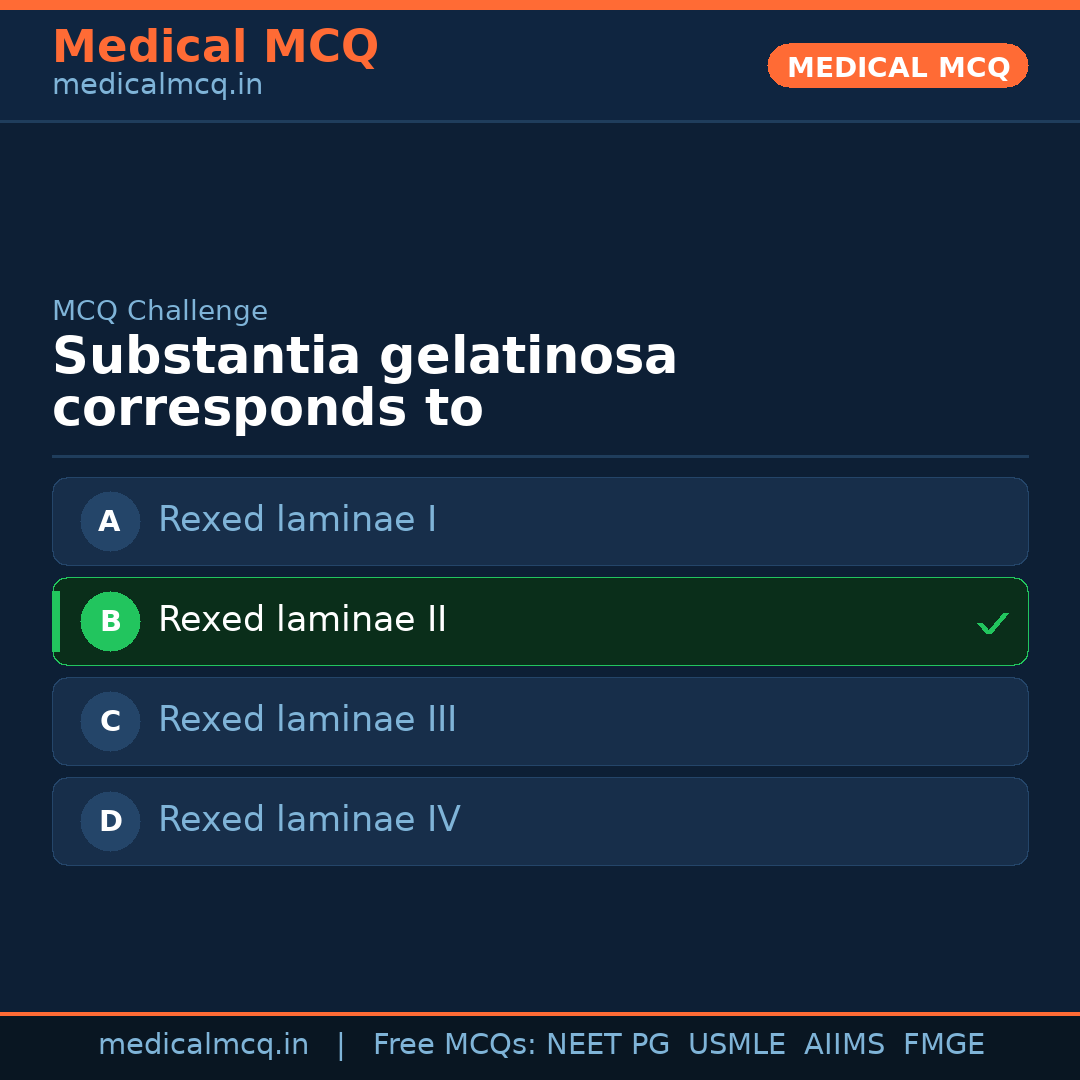The height and width of the screenshot is (1080, 1080).
Task: Click the FMGE label in the footer
Action: (x=943, y=1043)
